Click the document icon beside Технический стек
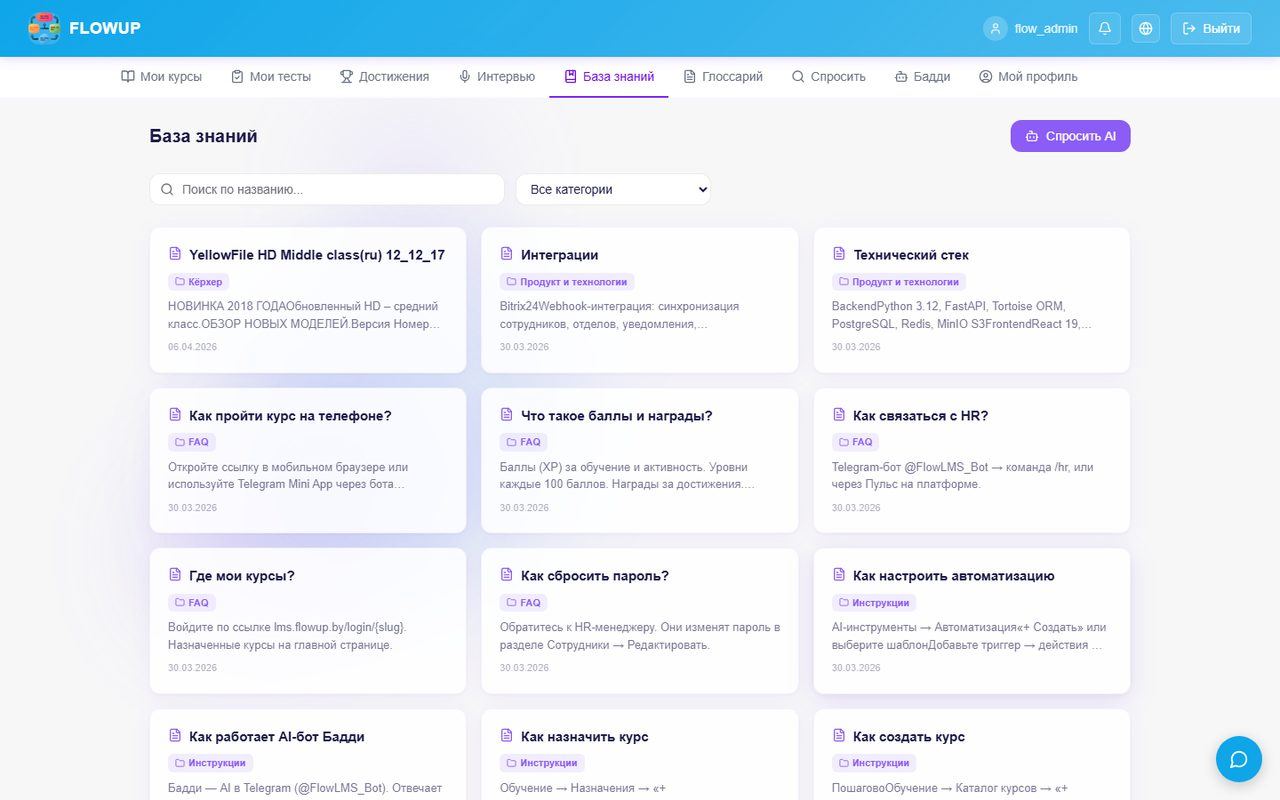The image size is (1280, 800). click(x=839, y=254)
